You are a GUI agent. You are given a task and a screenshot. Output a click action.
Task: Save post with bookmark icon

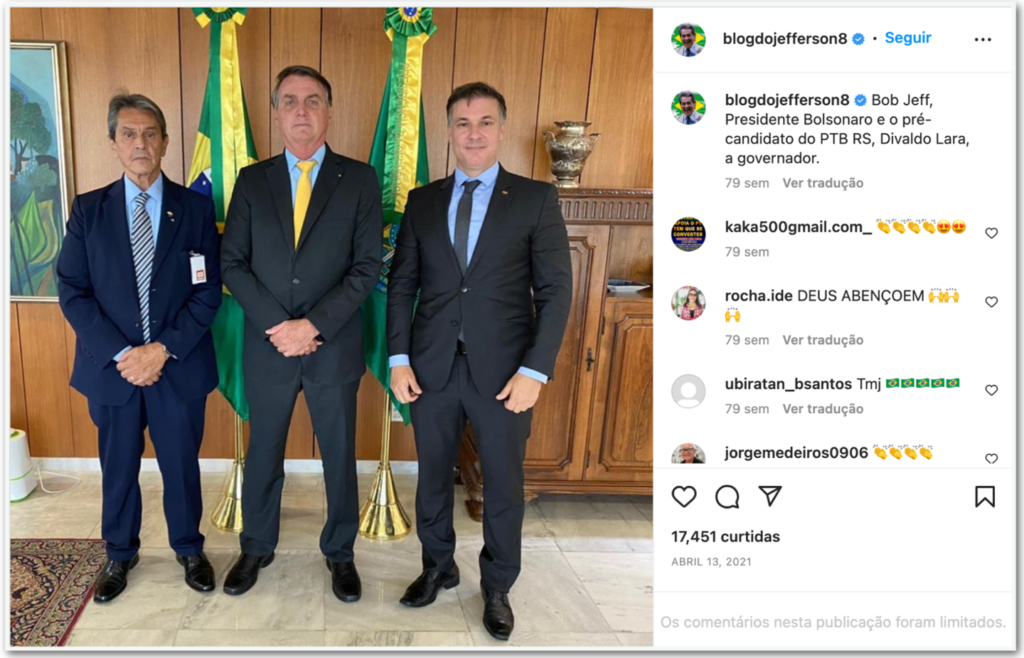point(985,497)
